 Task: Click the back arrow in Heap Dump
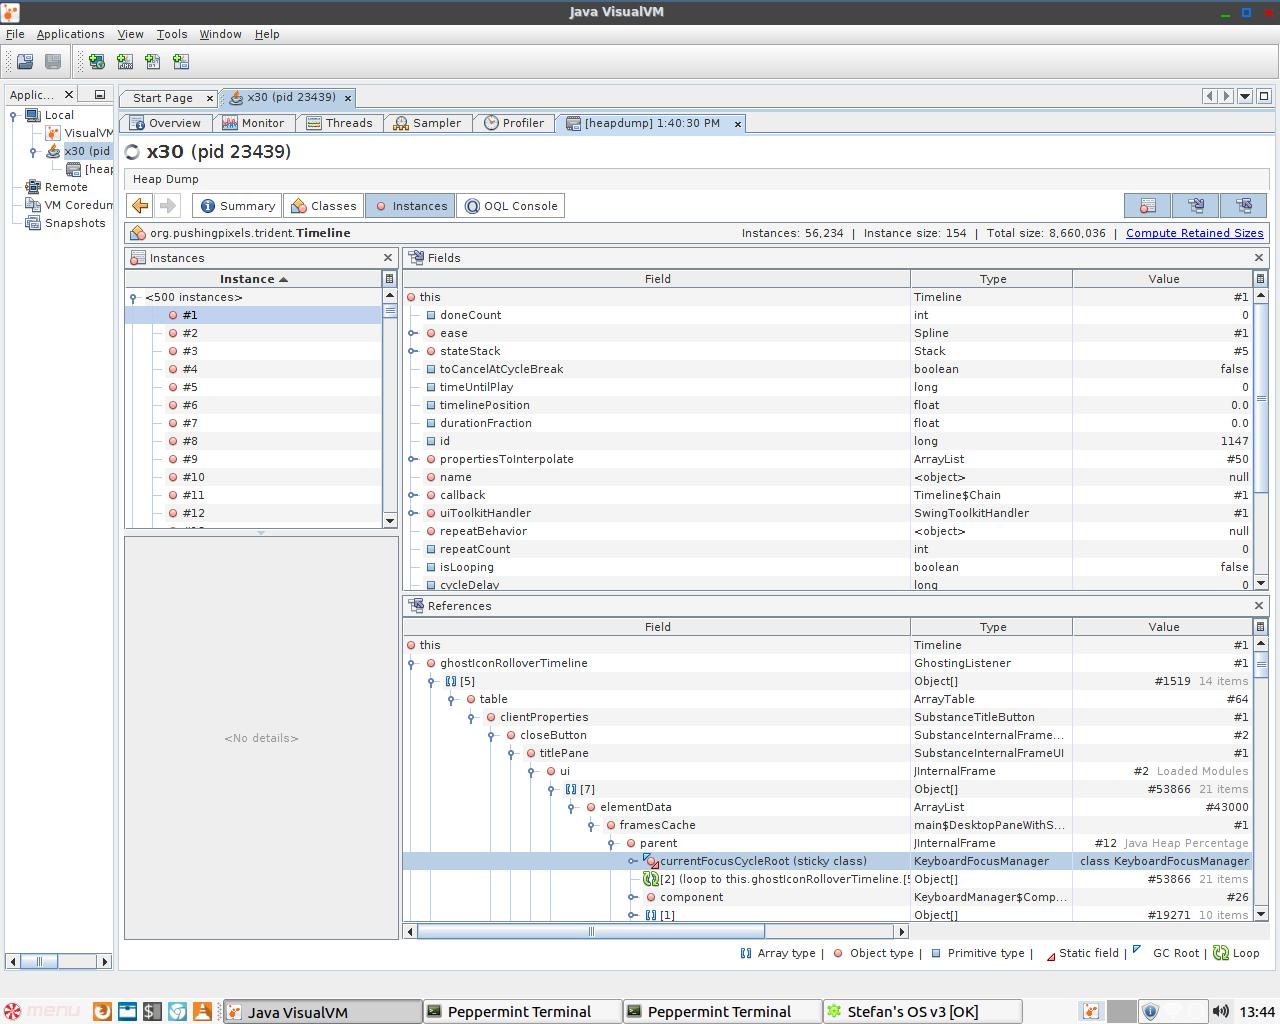[140, 206]
